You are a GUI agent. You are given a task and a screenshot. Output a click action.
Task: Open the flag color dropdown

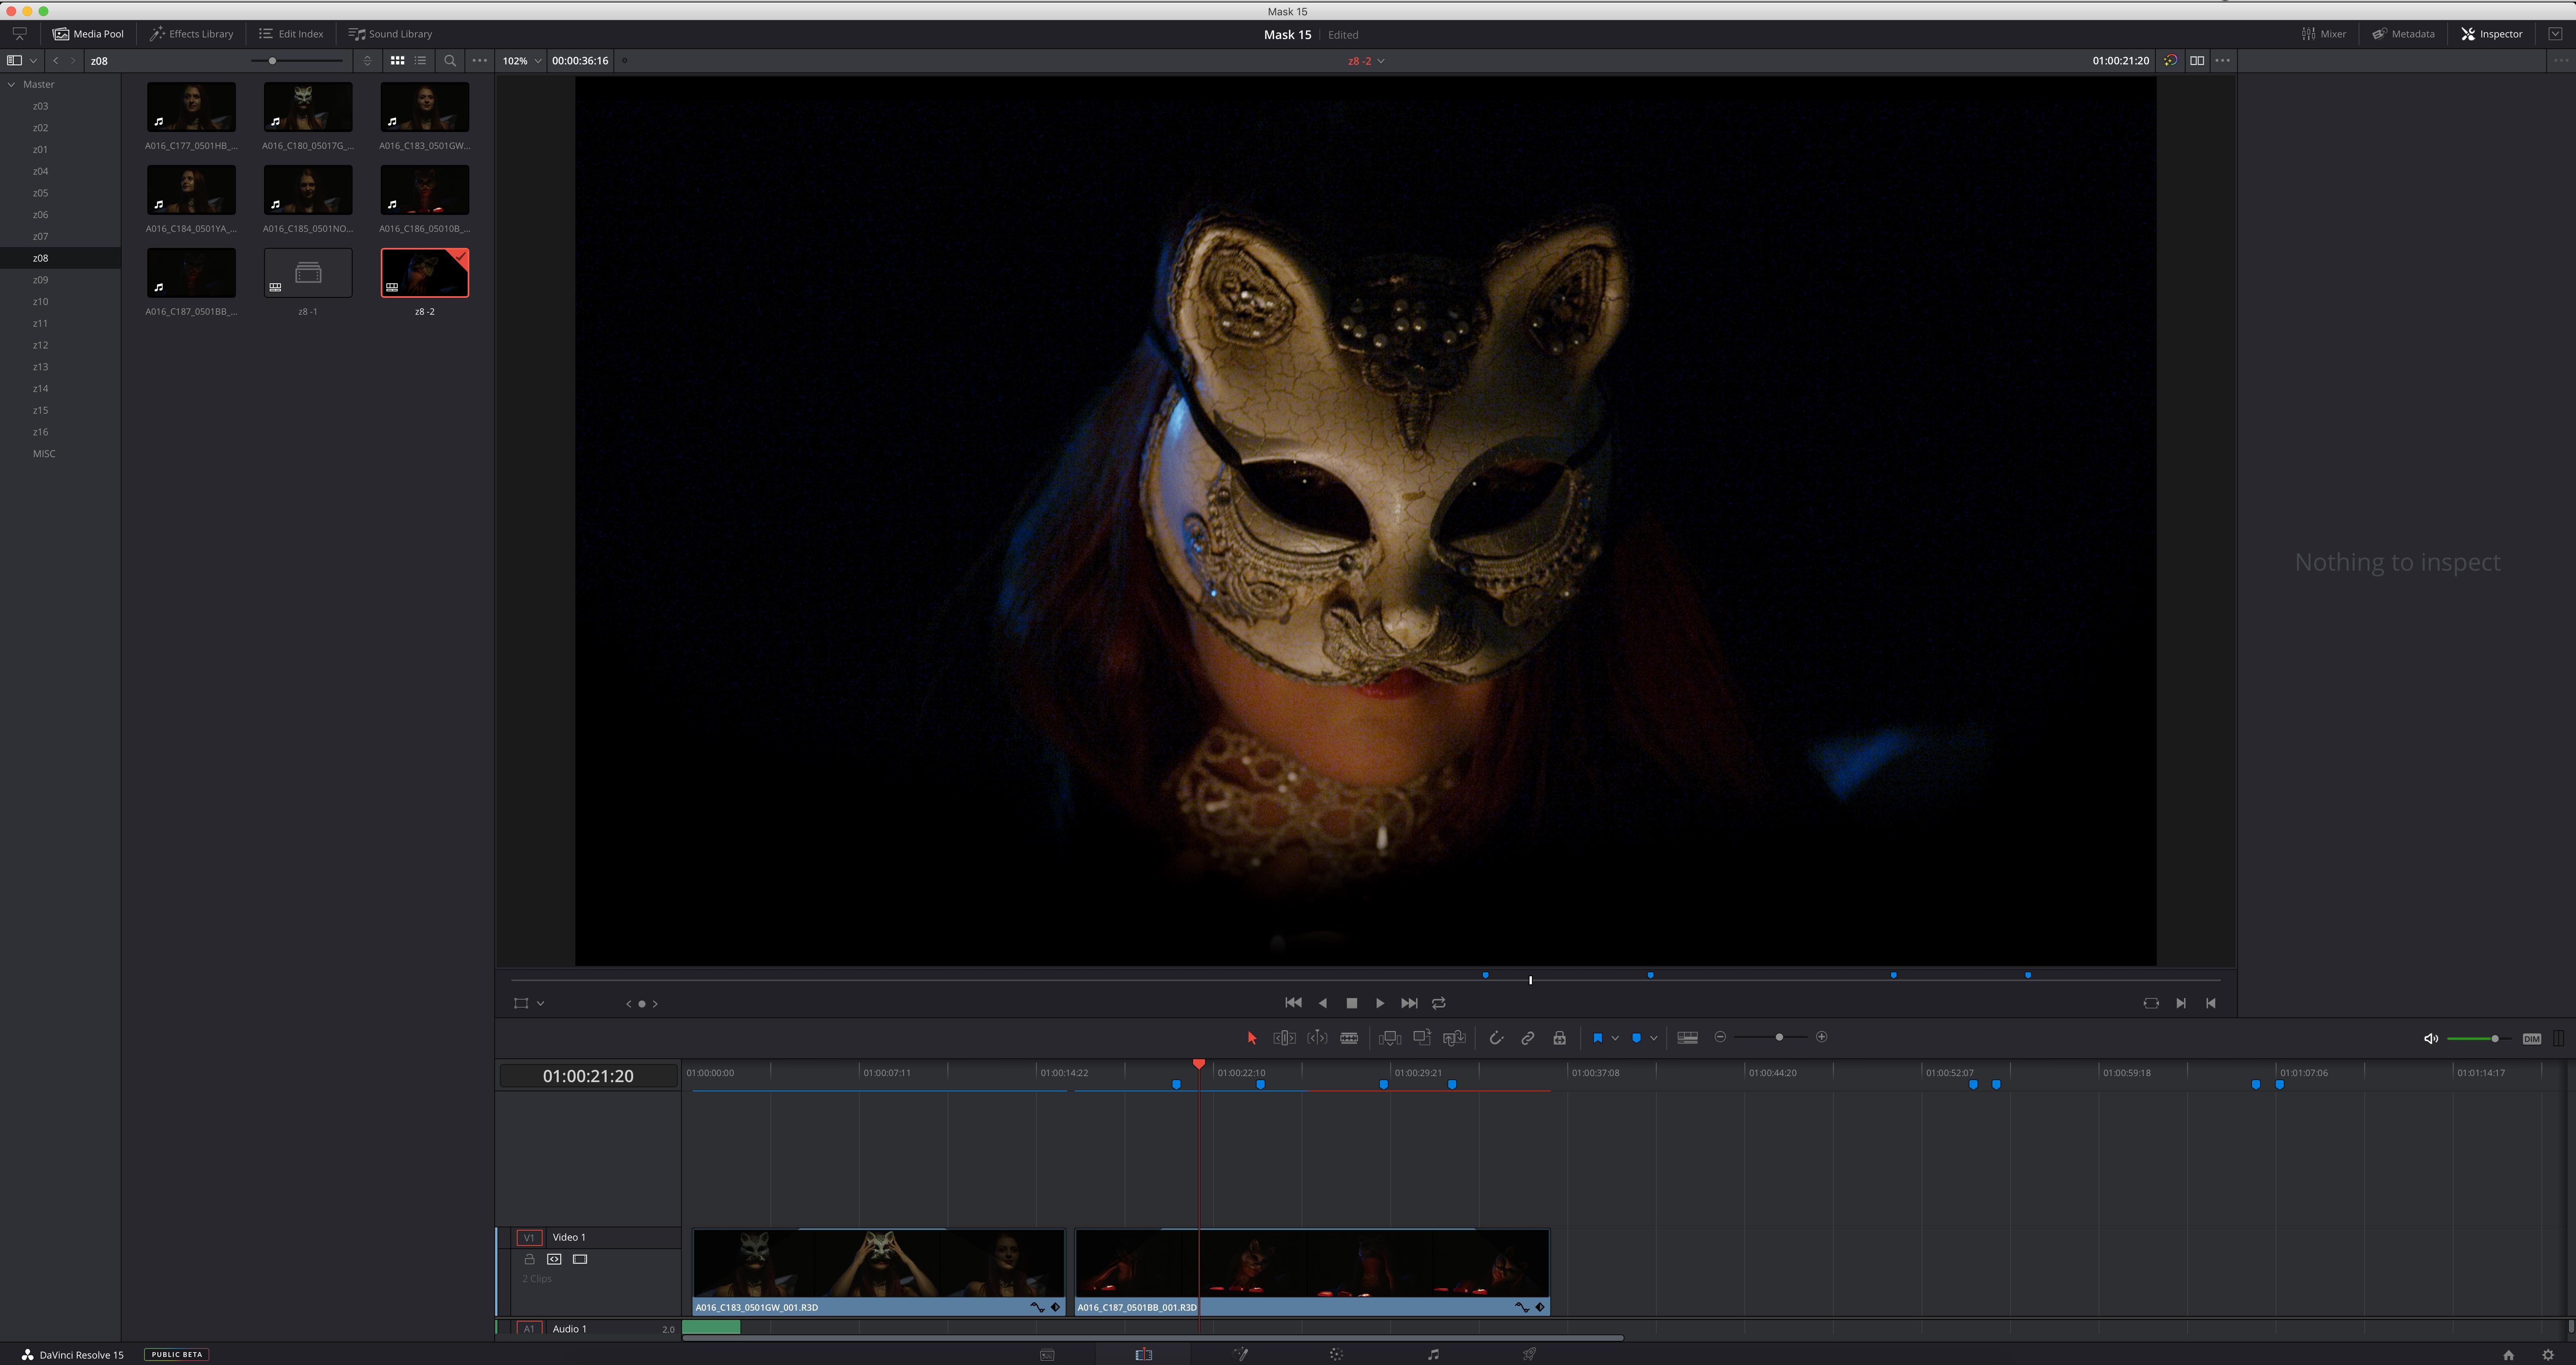click(1615, 1038)
